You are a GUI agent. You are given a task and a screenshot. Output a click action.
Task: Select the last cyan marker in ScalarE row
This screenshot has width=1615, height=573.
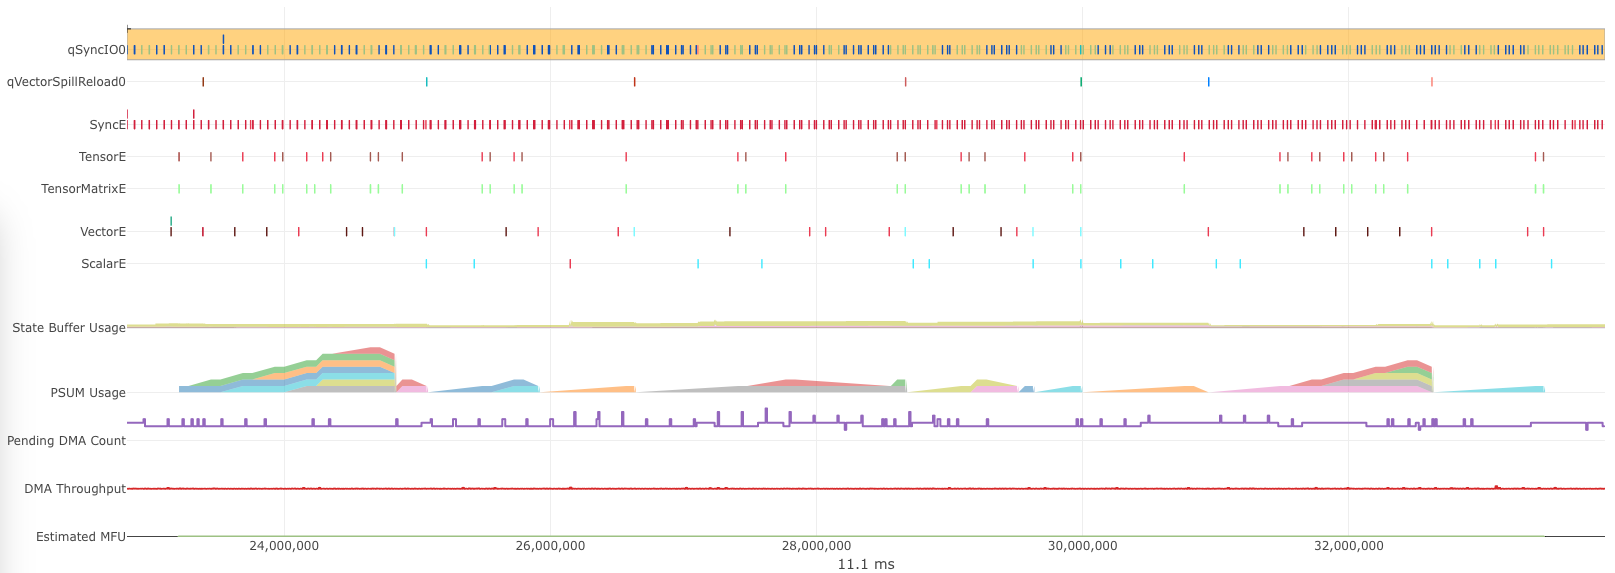(1551, 264)
